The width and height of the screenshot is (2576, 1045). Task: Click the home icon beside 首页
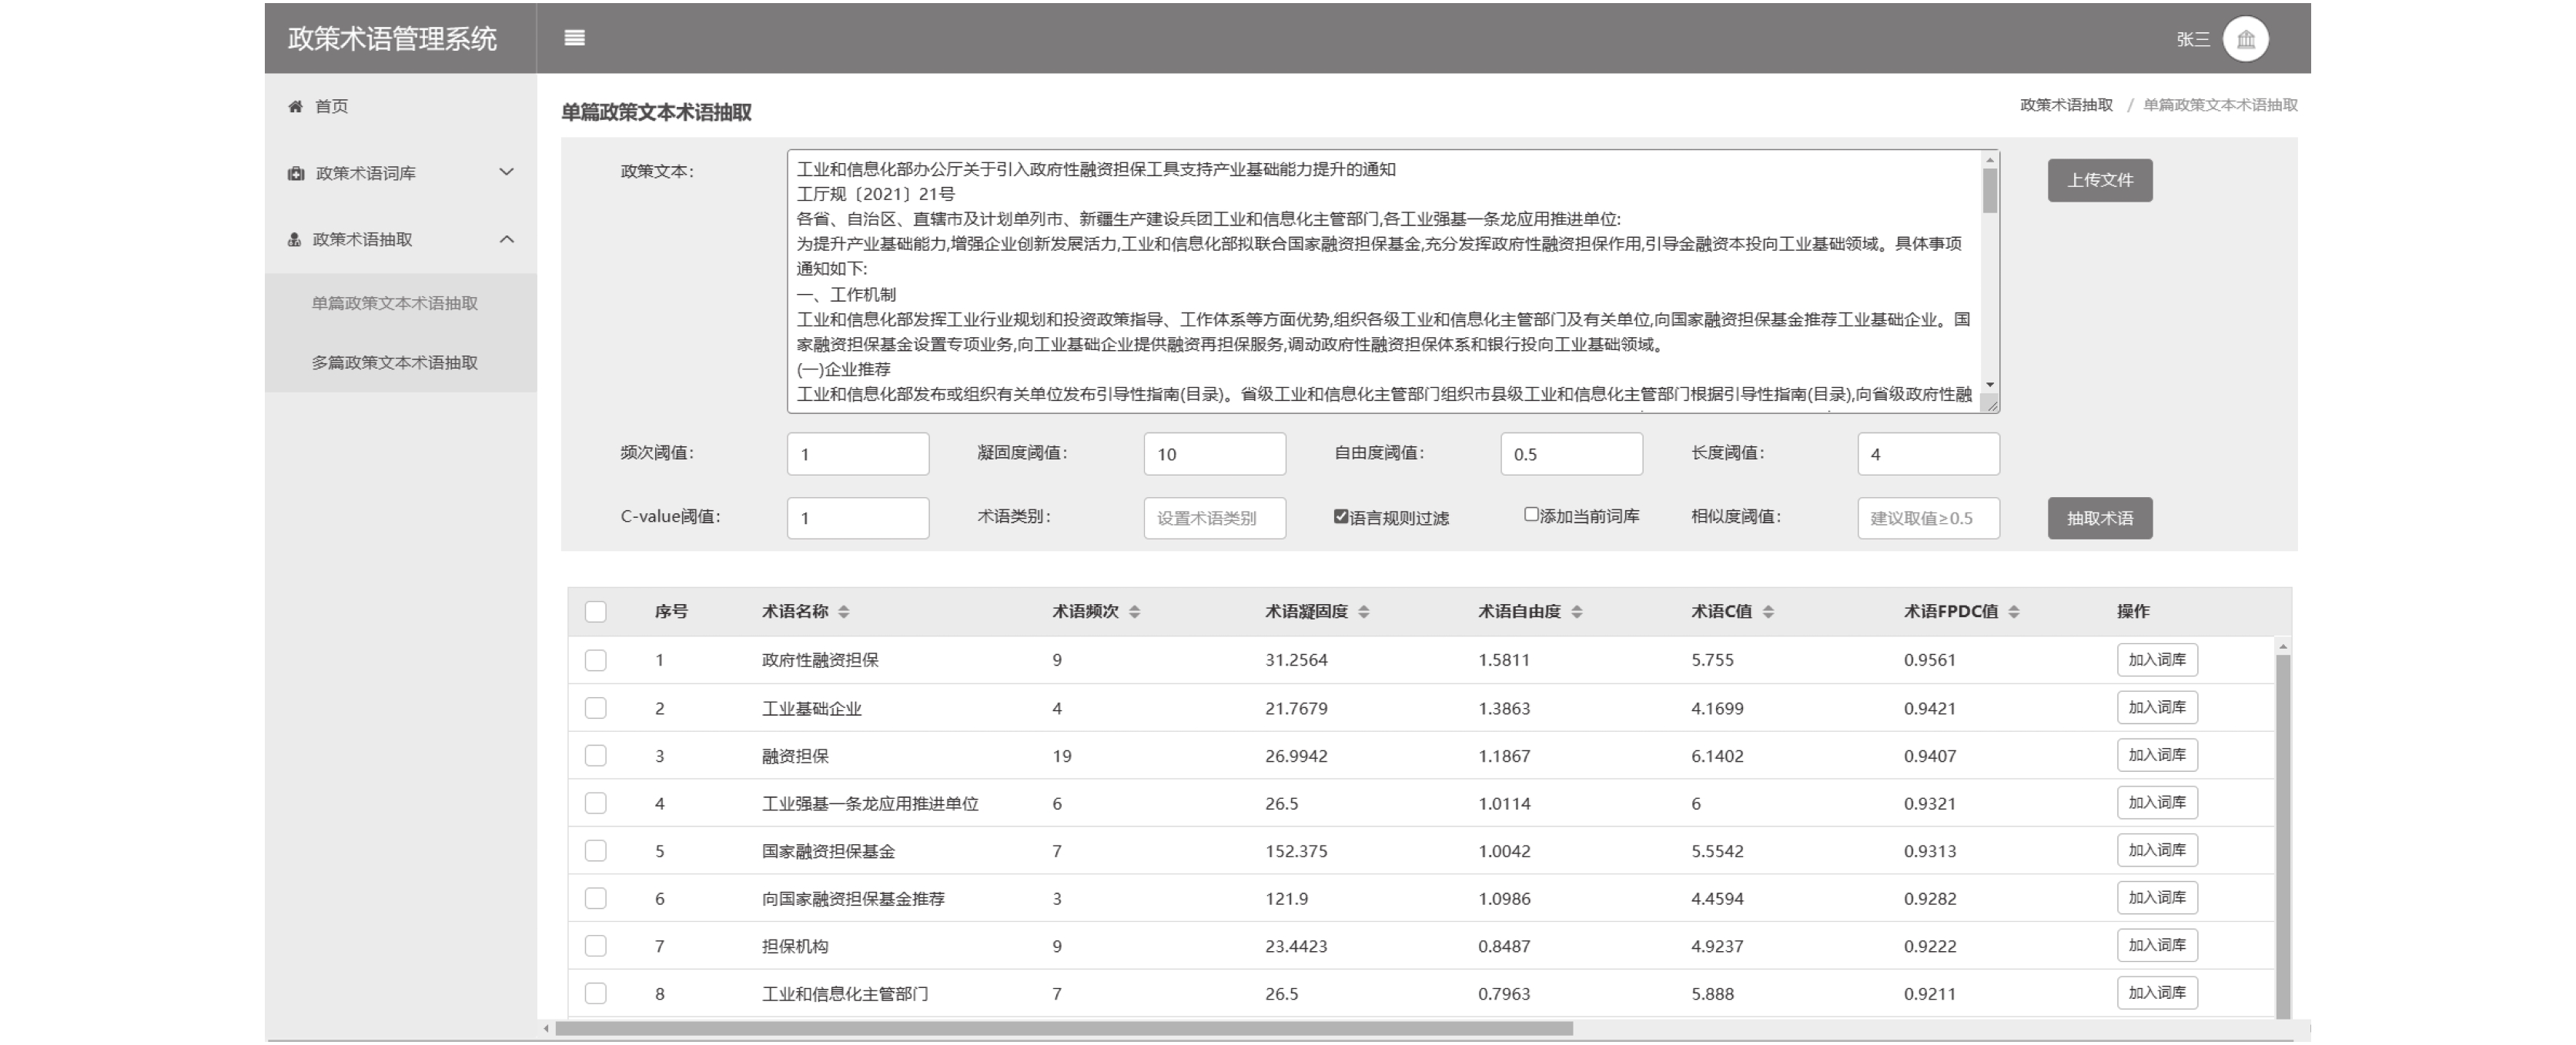295,106
